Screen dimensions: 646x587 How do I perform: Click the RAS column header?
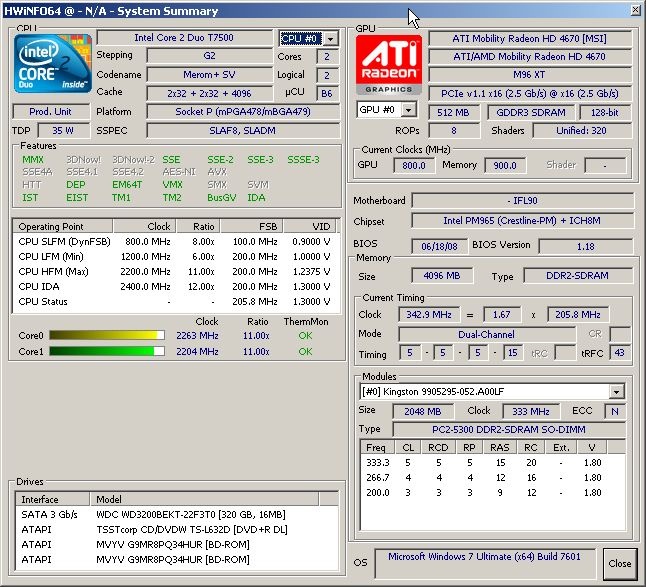tap(499, 447)
